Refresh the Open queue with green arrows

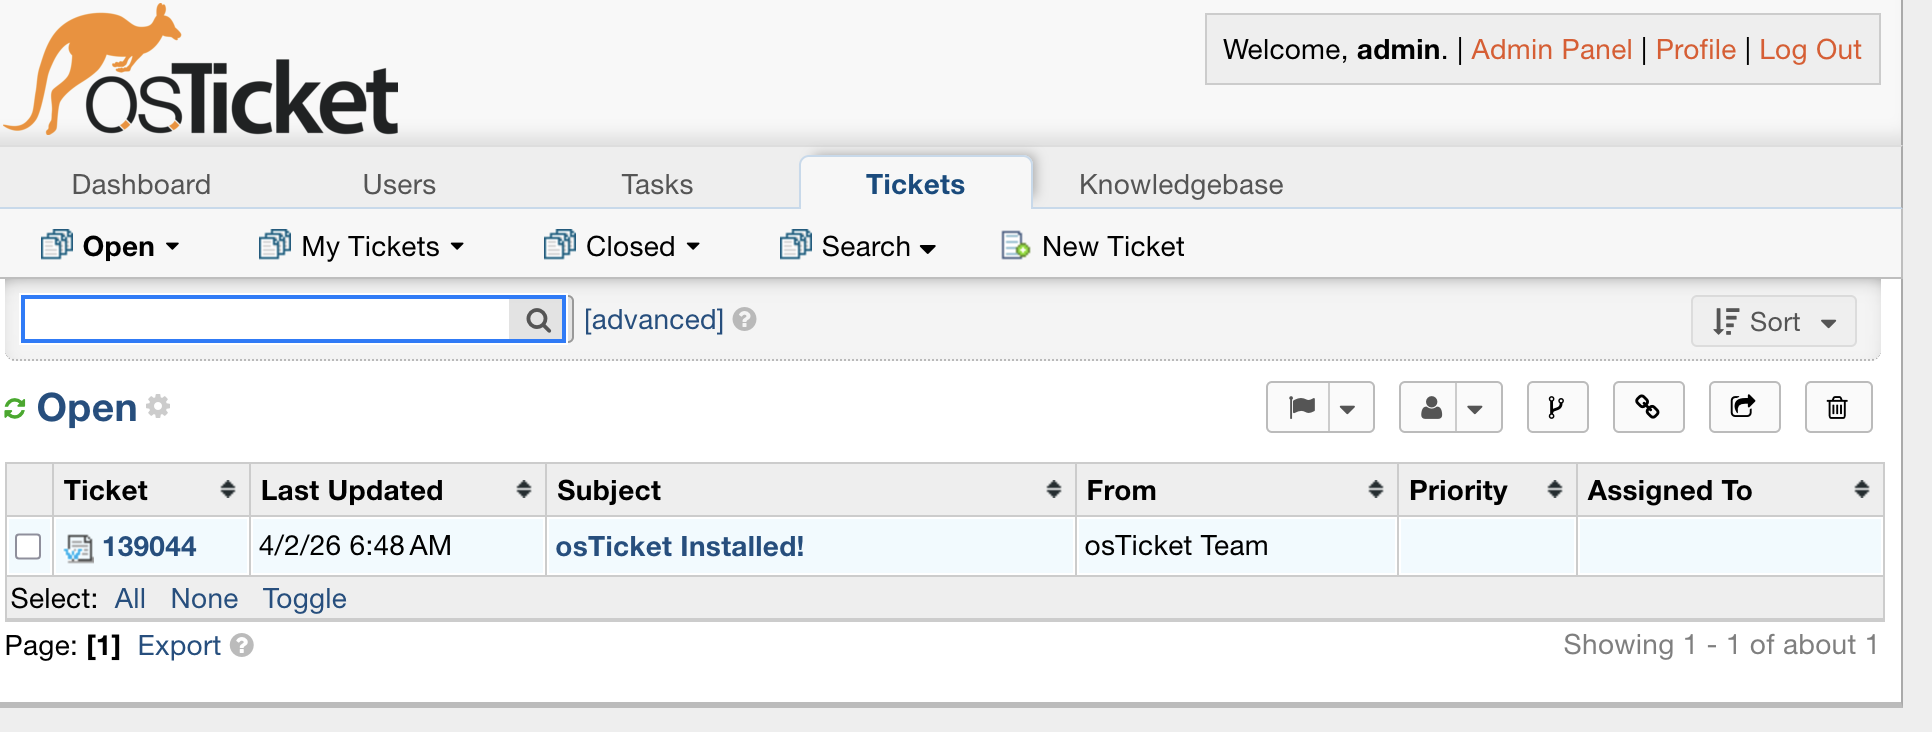[x=15, y=408]
